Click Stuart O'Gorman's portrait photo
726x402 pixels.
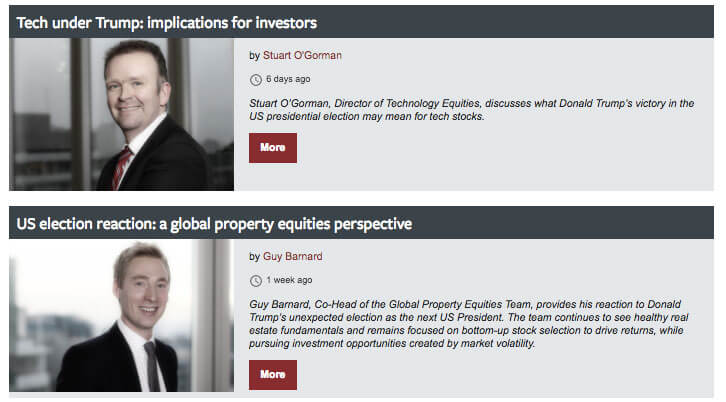(121, 114)
